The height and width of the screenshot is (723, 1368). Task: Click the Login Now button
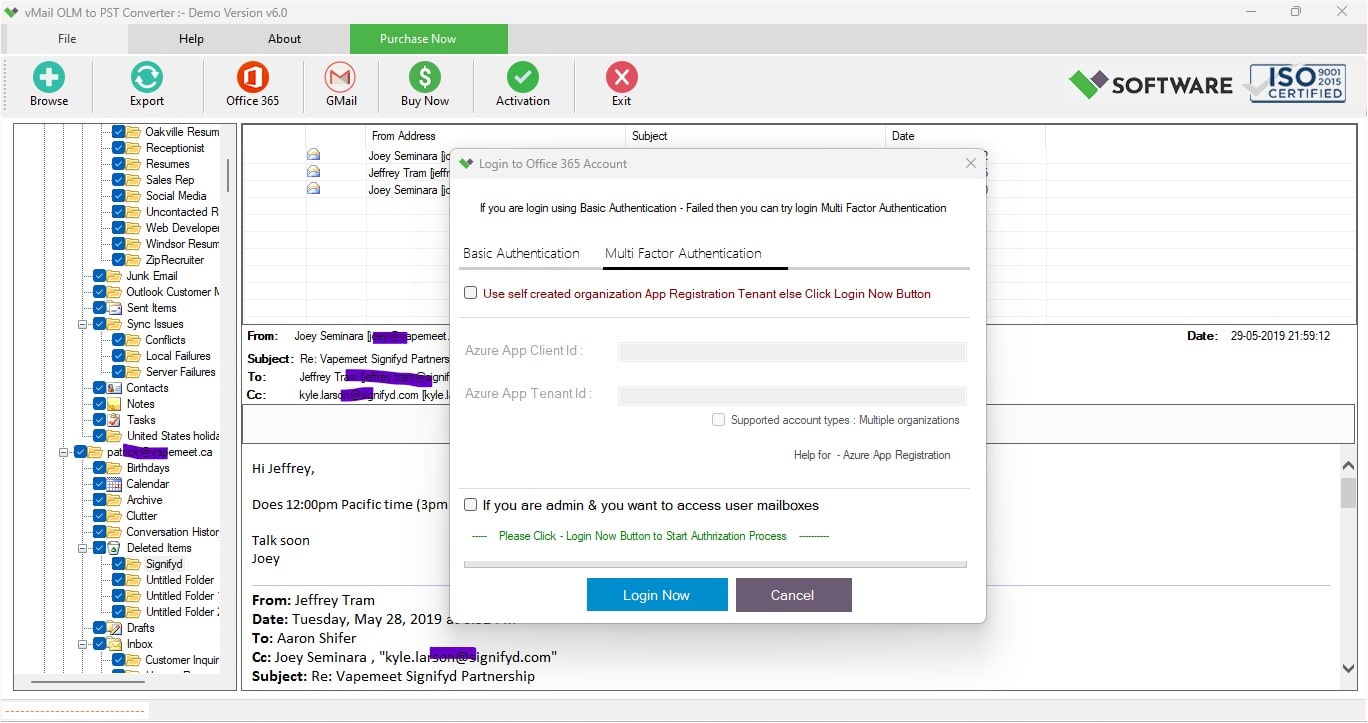coord(656,595)
